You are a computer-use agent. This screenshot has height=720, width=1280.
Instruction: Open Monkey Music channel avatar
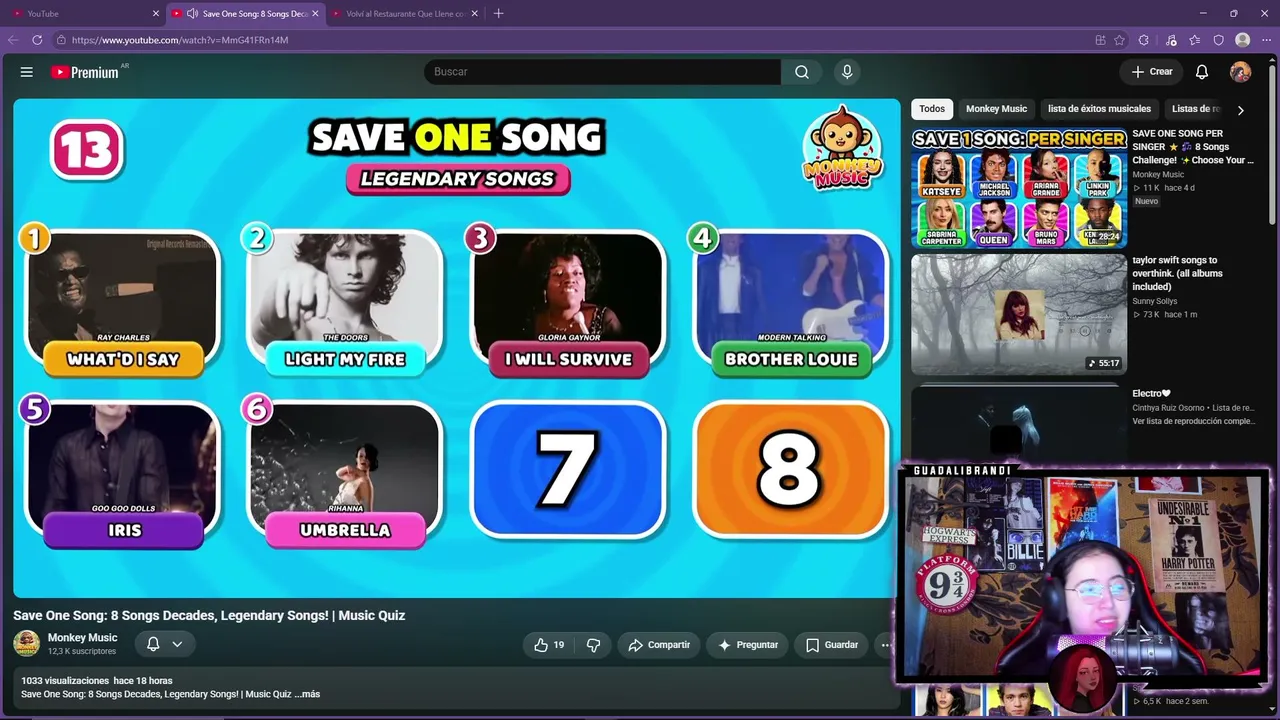point(27,644)
